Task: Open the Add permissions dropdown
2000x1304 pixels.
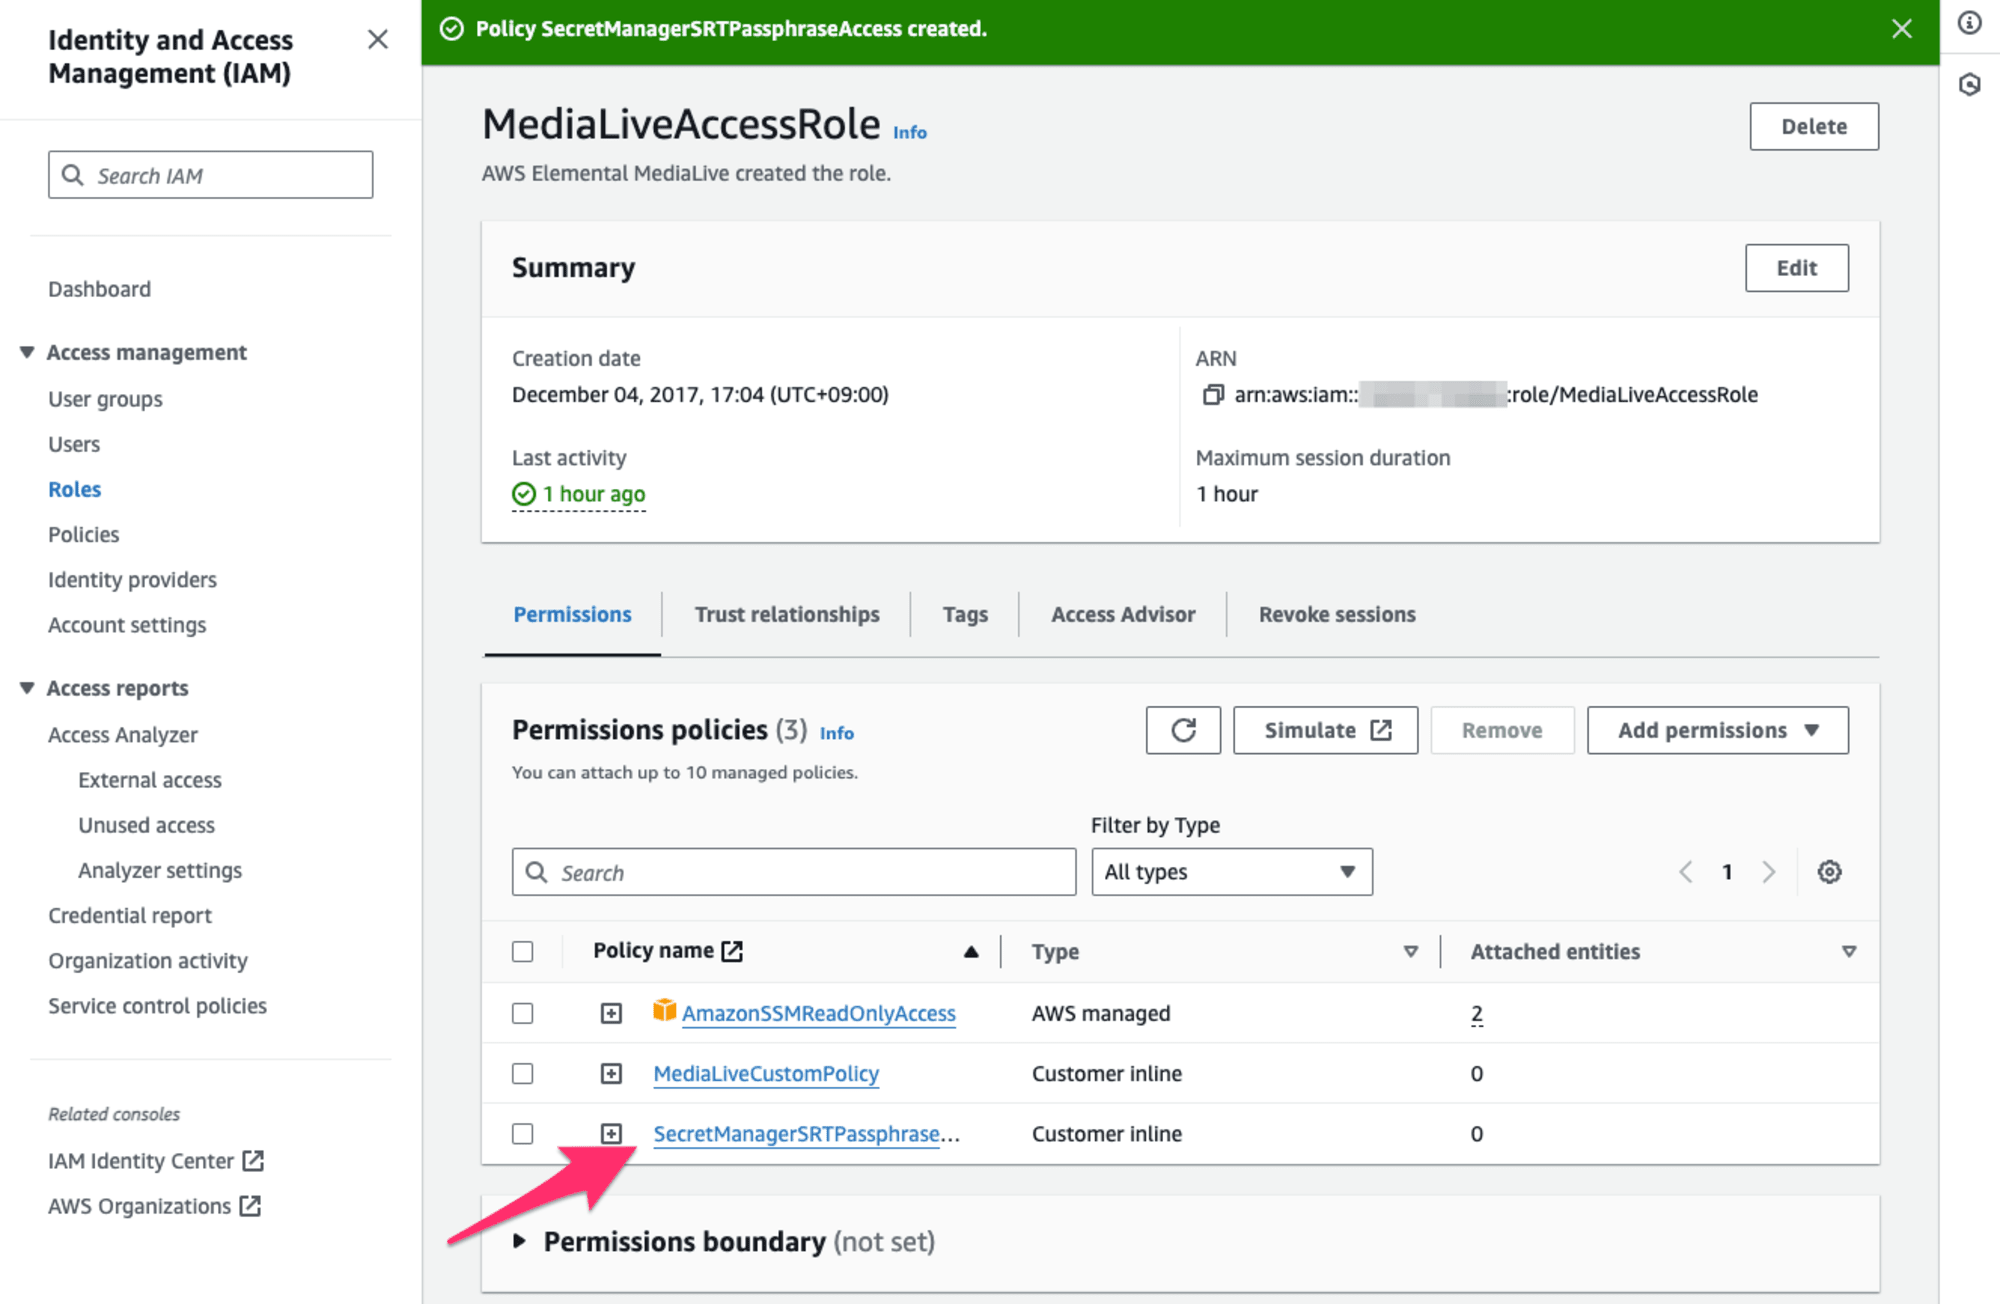Action: click(1717, 730)
